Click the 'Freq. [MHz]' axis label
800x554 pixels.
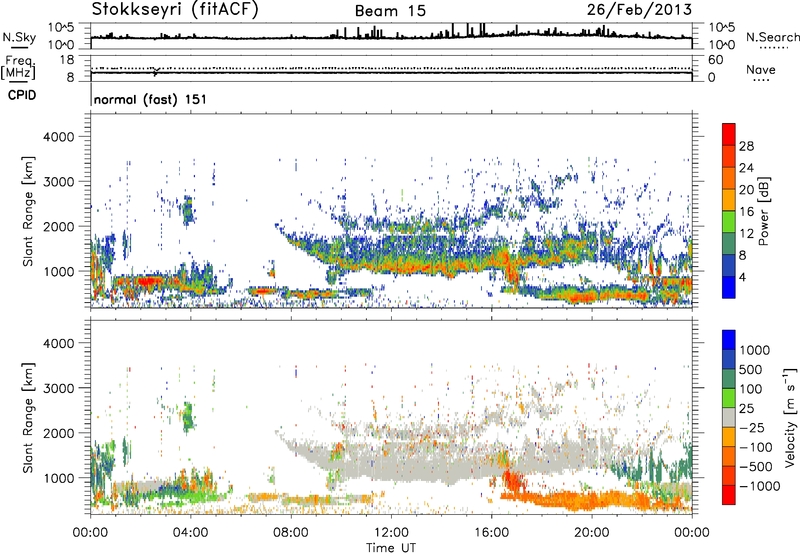19,68
